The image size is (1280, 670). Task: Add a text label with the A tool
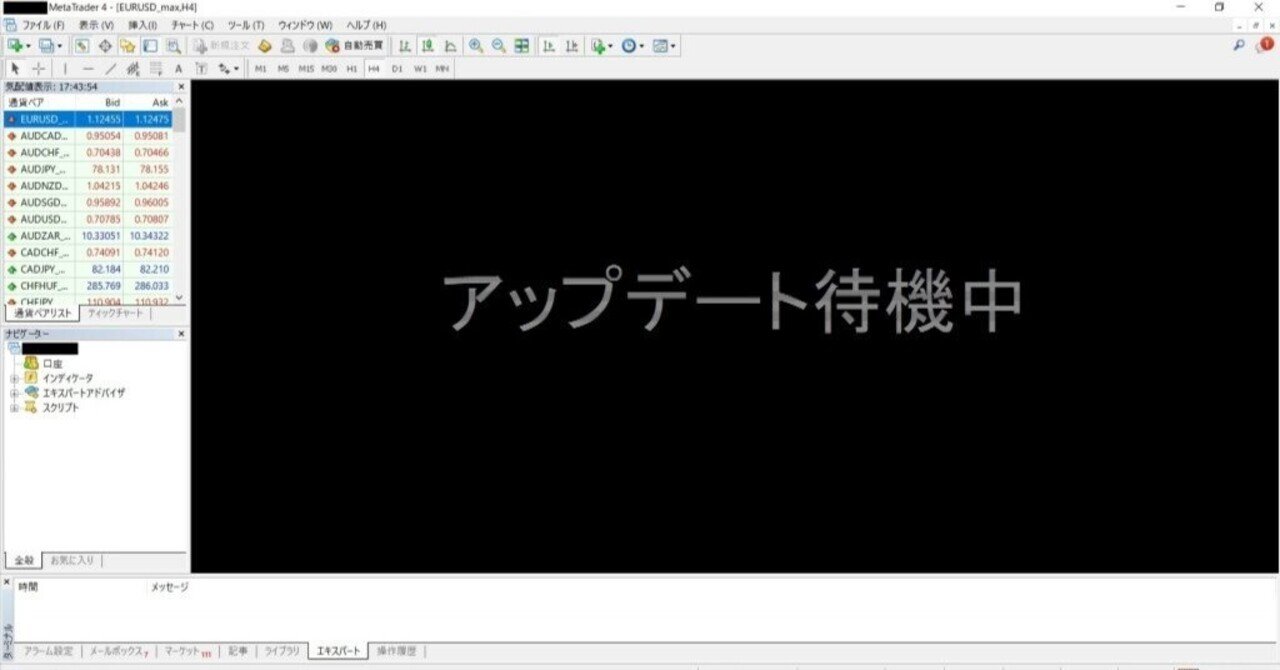[177, 68]
